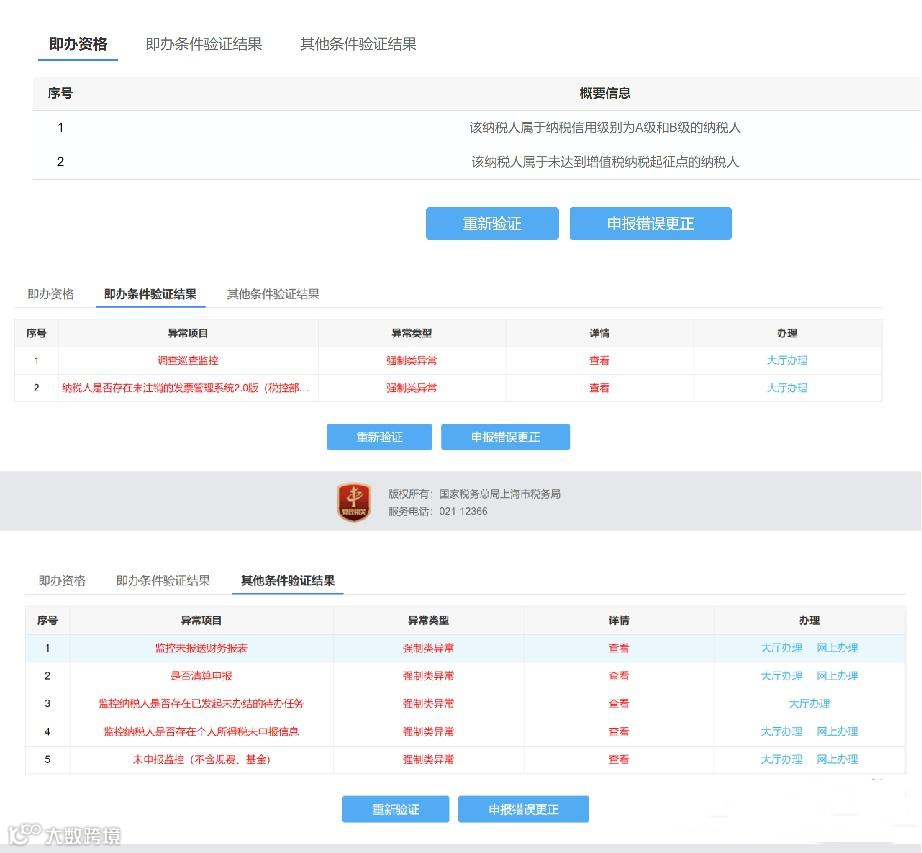The width and height of the screenshot is (922, 853).
Task: Click 网上办理 for 个人所得税 row 4
Action: (837, 731)
